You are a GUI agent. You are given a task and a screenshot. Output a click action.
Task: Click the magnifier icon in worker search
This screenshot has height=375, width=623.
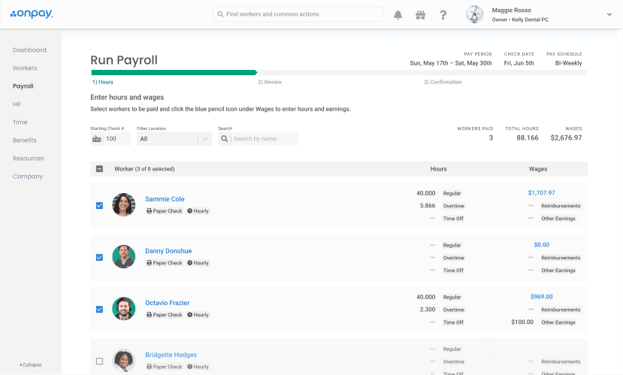coord(224,139)
